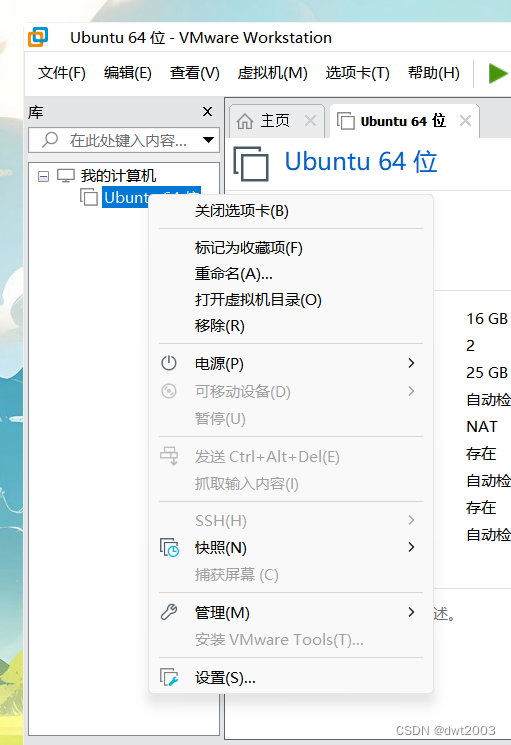Choose 标记为收藏项(F) in context menu
Screen dimensions: 511x745
pyautogui.click(x=291, y=248)
